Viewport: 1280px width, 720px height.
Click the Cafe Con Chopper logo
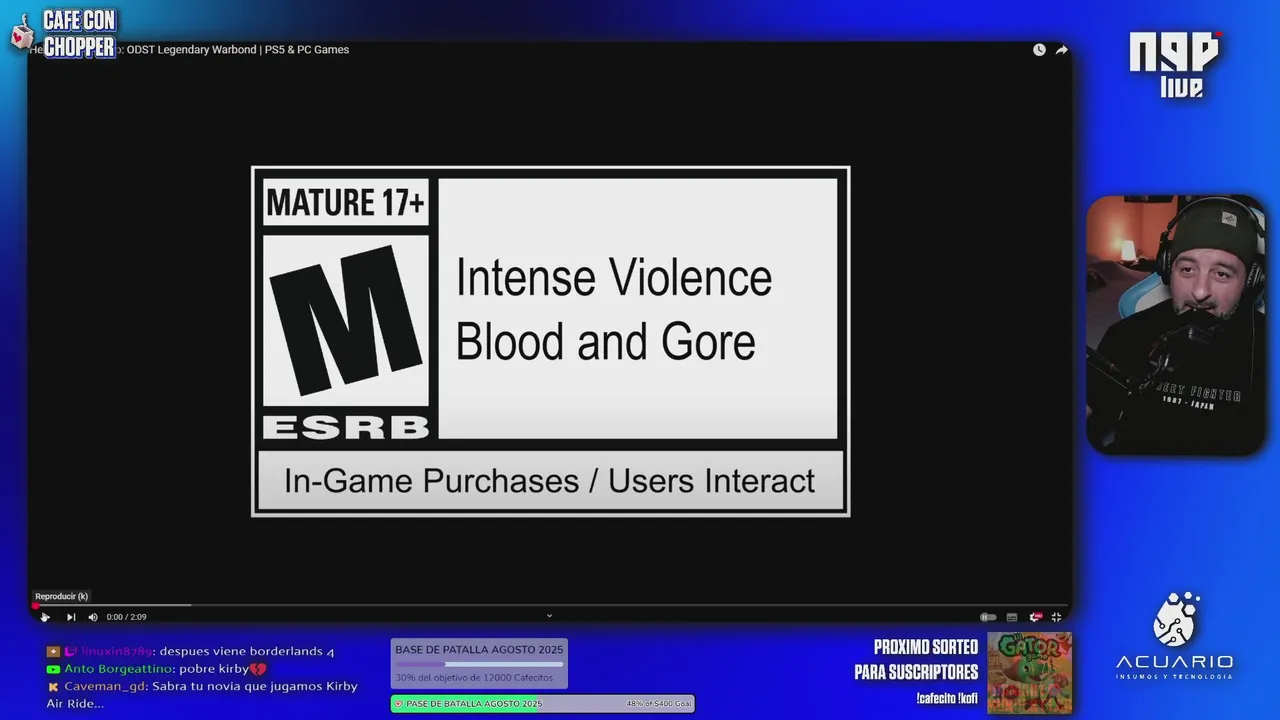point(64,34)
